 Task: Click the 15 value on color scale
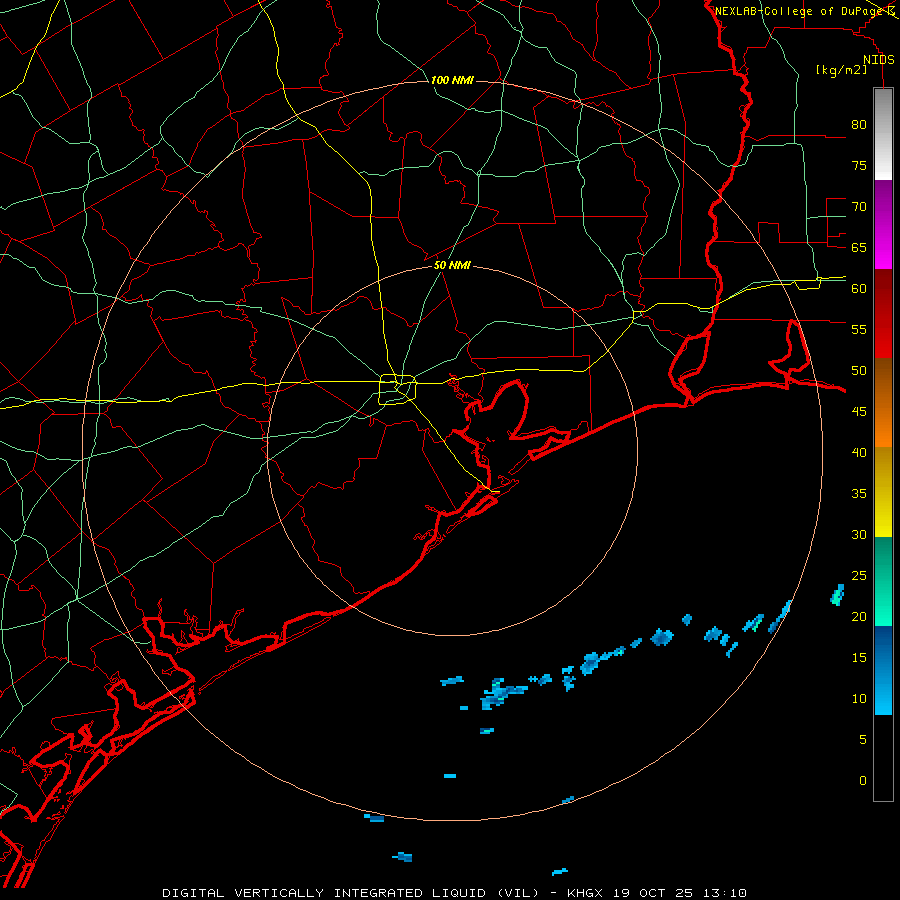(x=859, y=658)
